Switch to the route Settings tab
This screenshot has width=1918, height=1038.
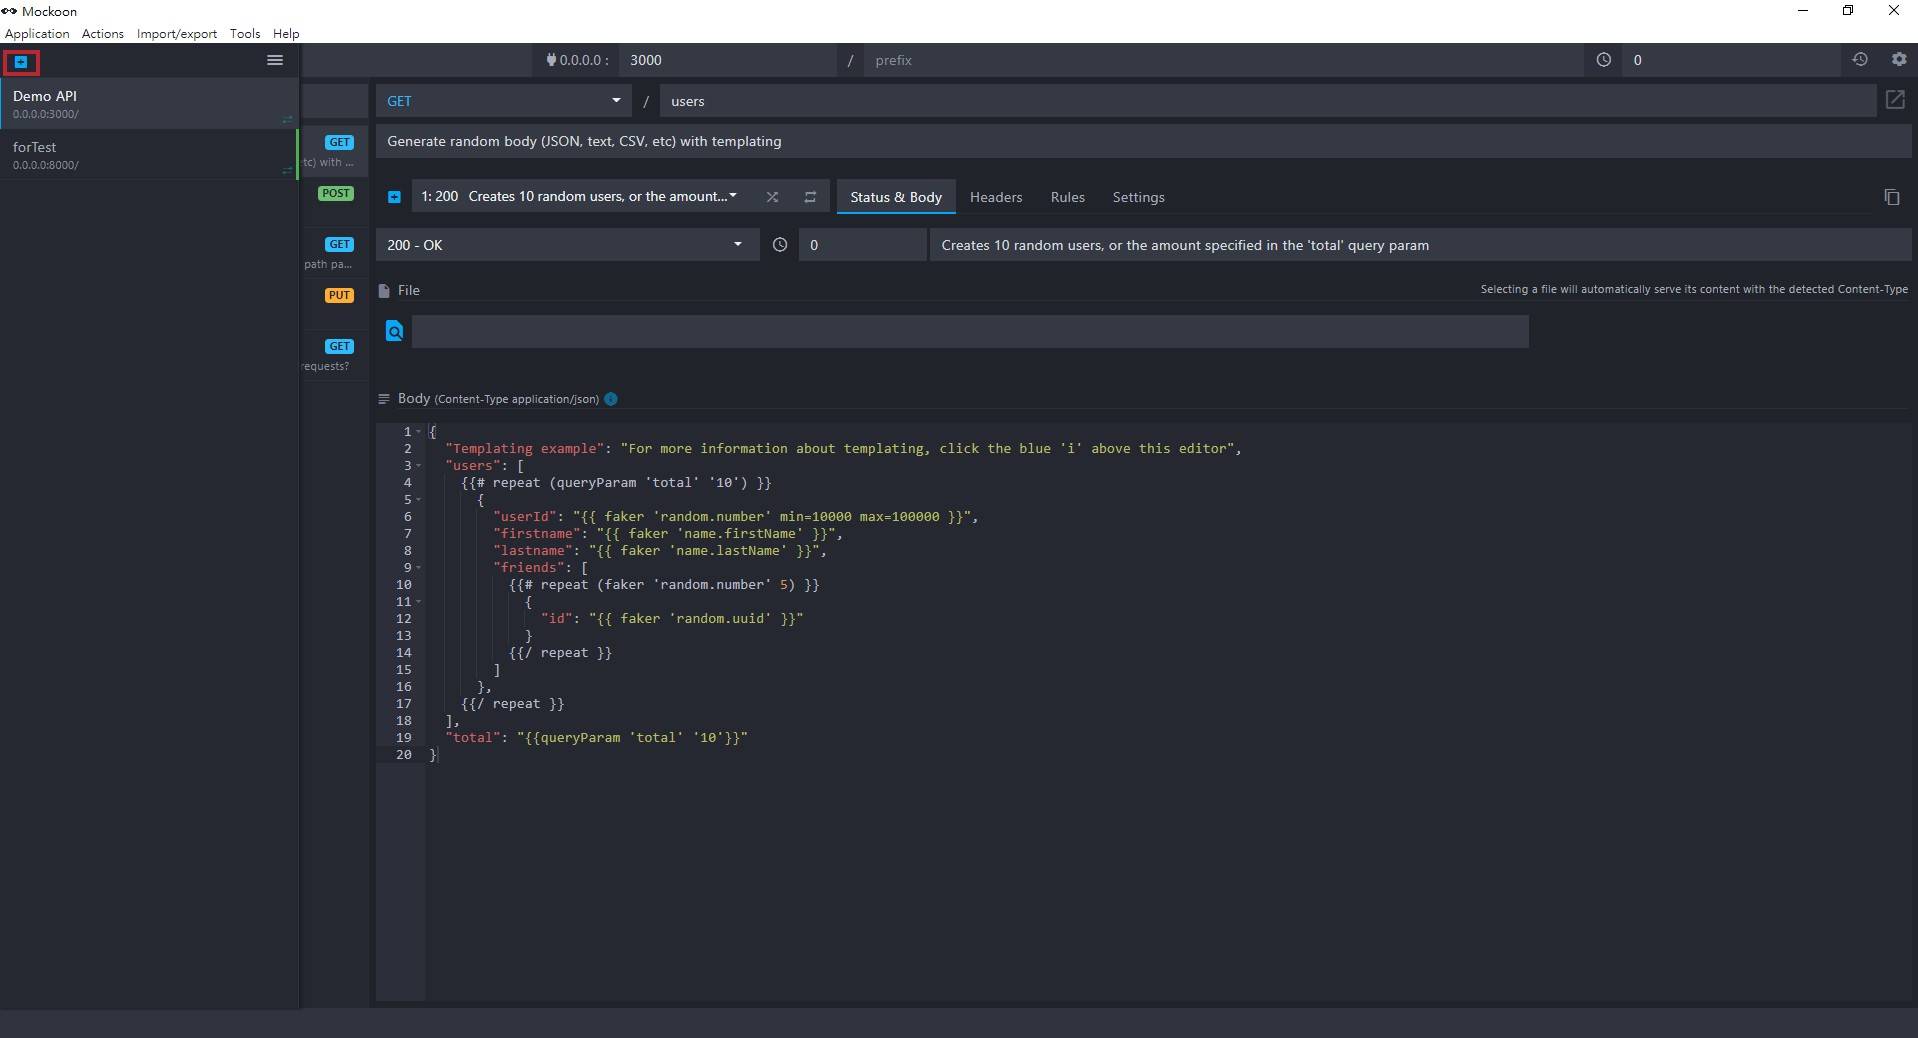pyautogui.click(x=1139, y=197)
